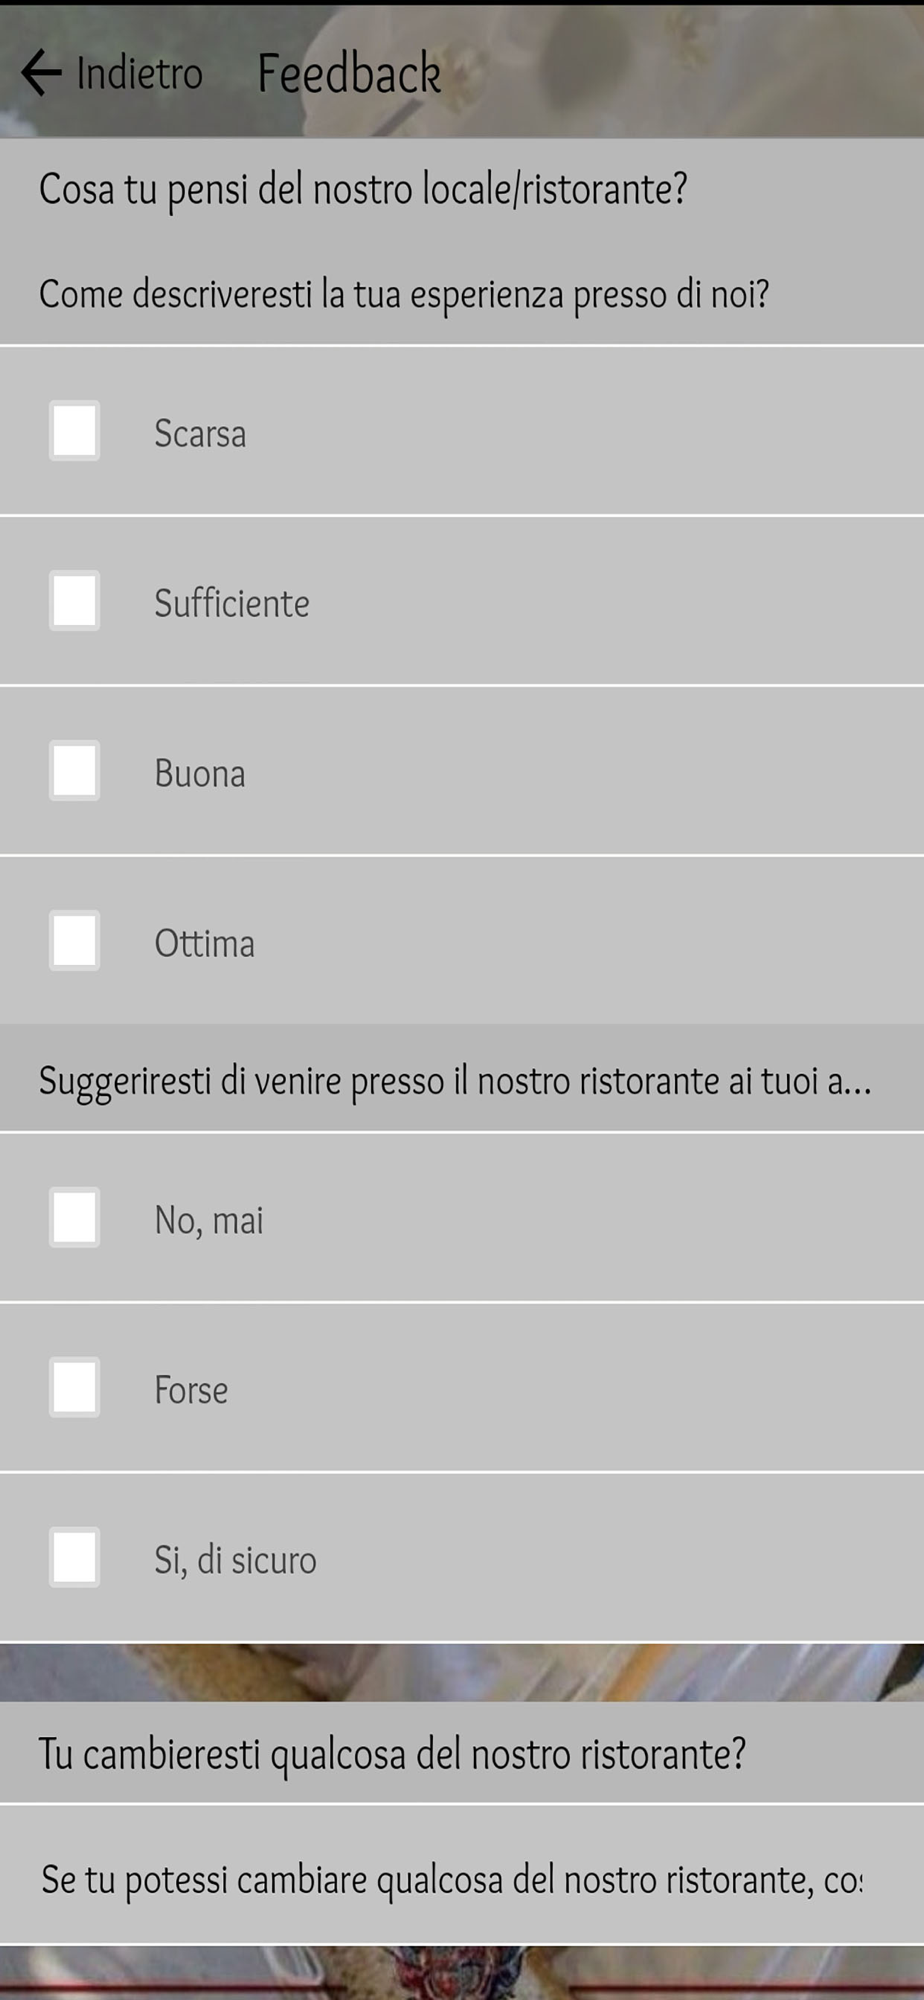
Task: Click the 'Come descriveresti la tua esperienza' question
Action: (404, 295)
